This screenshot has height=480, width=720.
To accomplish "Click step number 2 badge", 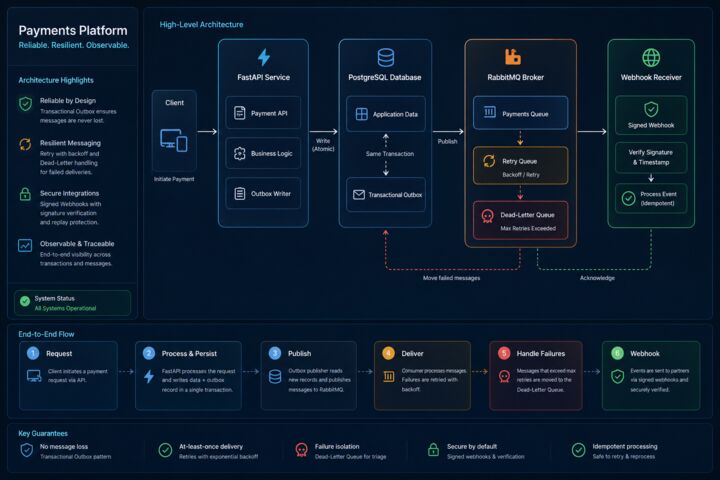I will pos(148,353).
